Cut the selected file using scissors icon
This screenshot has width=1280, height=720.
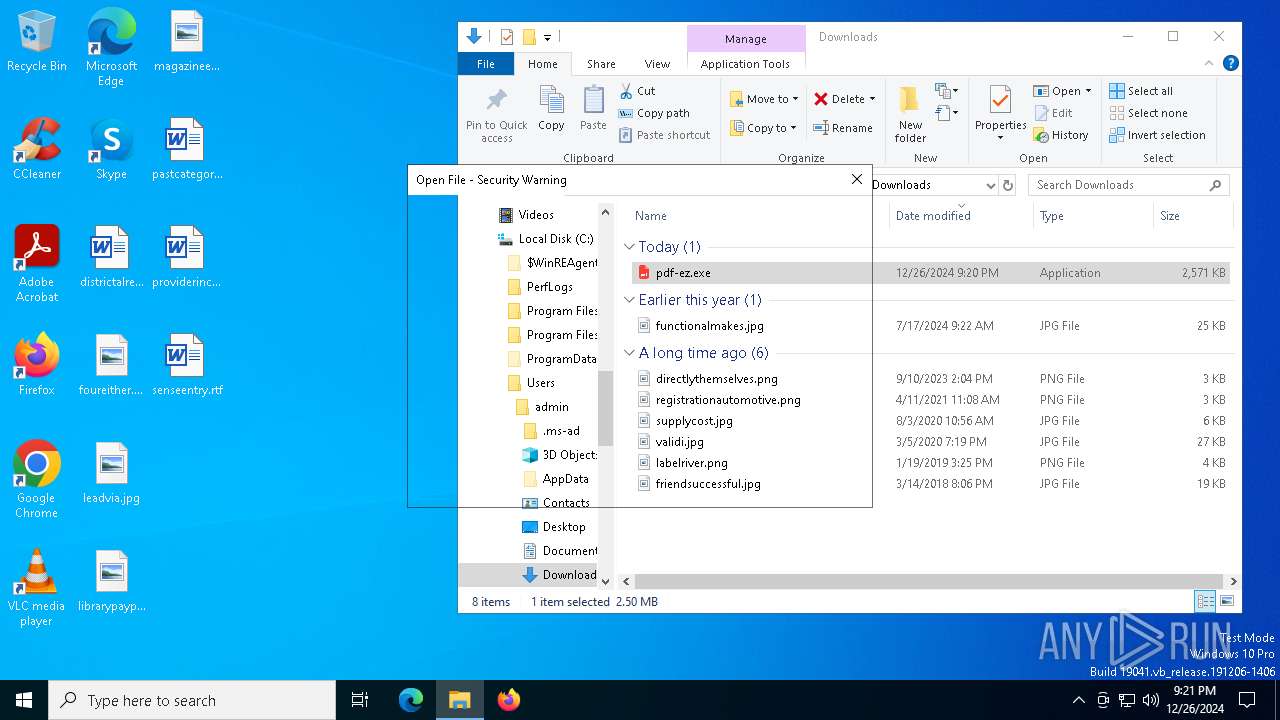coord(637,91)
